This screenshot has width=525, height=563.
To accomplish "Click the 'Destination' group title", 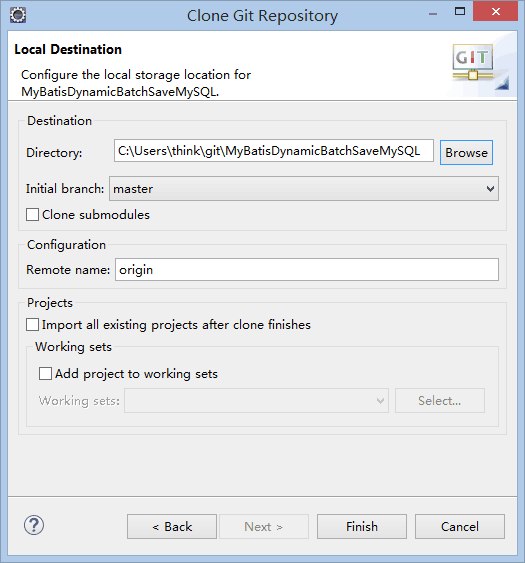I will (x=60, y=121).
